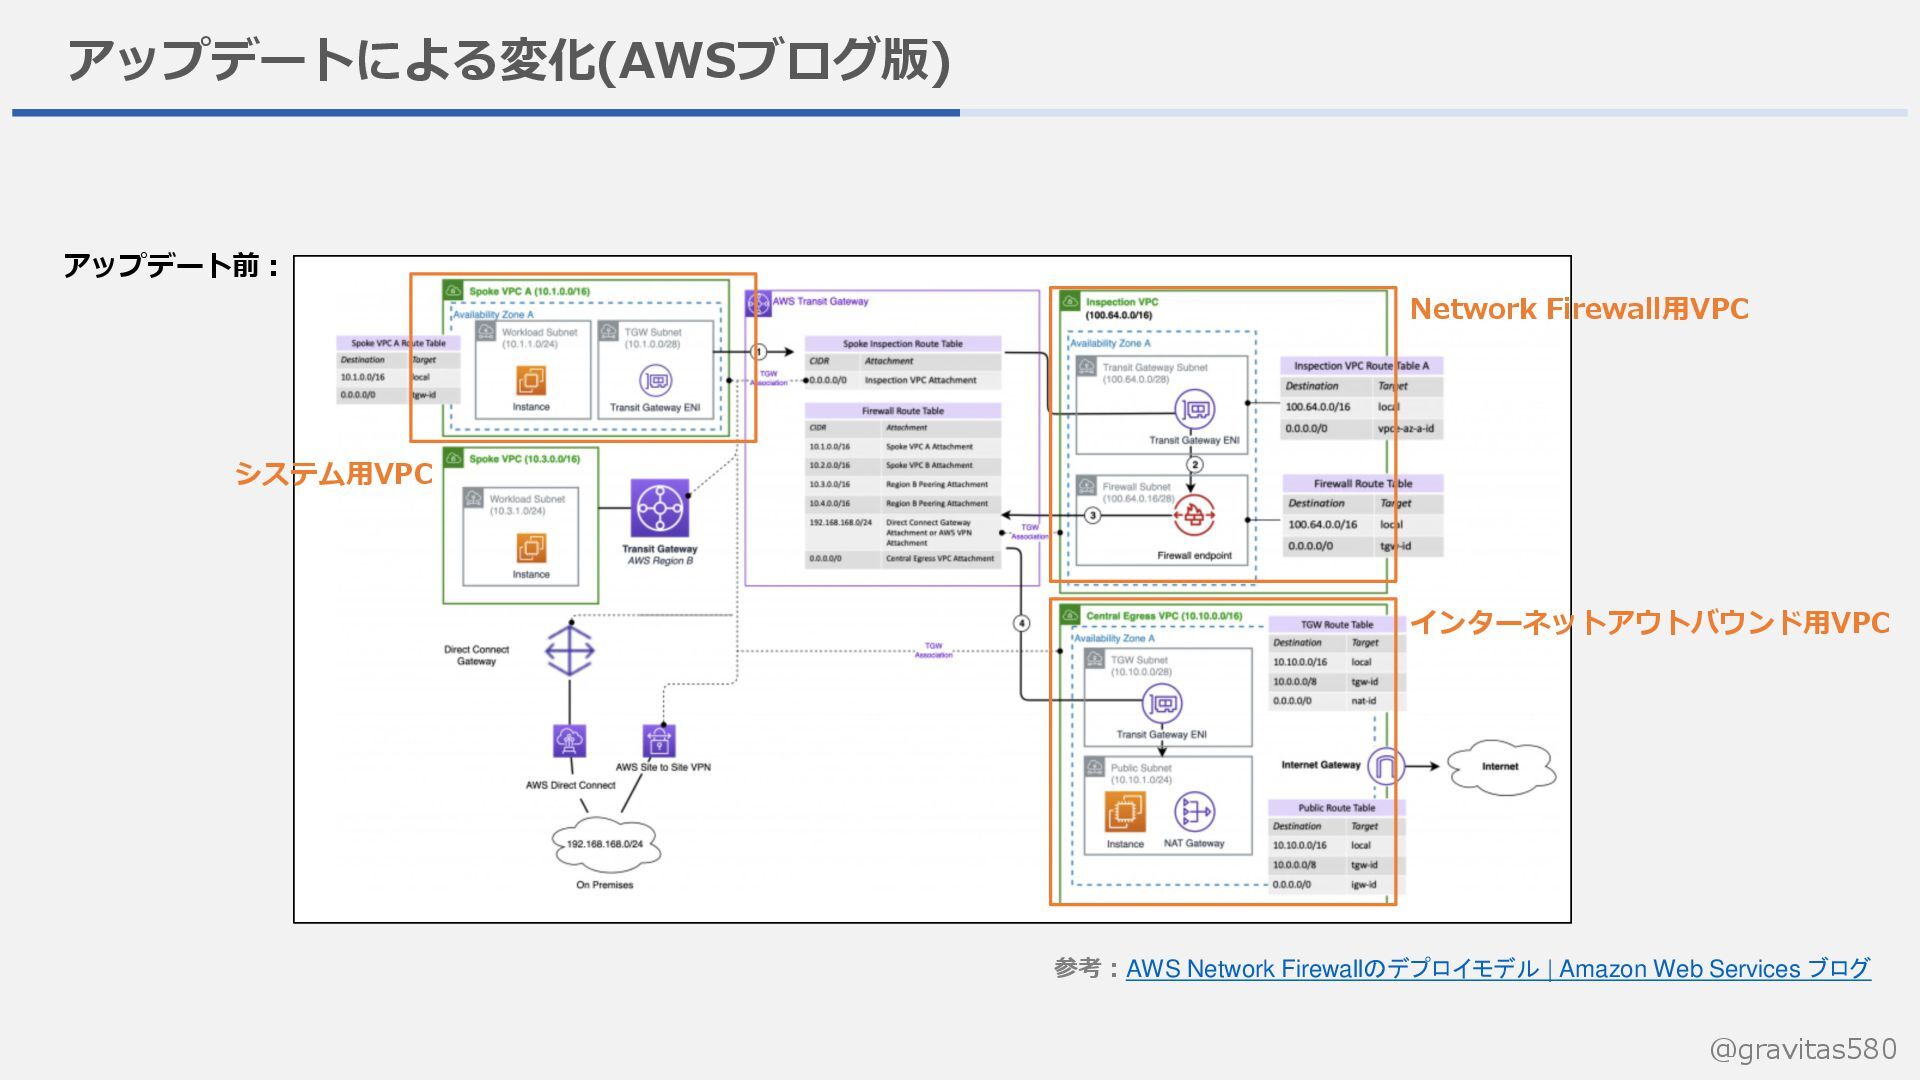Open the AWS Network Firewall deploy model blog link
Image resolution: width=1920 pixels, height=1080 pixels.
(x=1498, y=968)
